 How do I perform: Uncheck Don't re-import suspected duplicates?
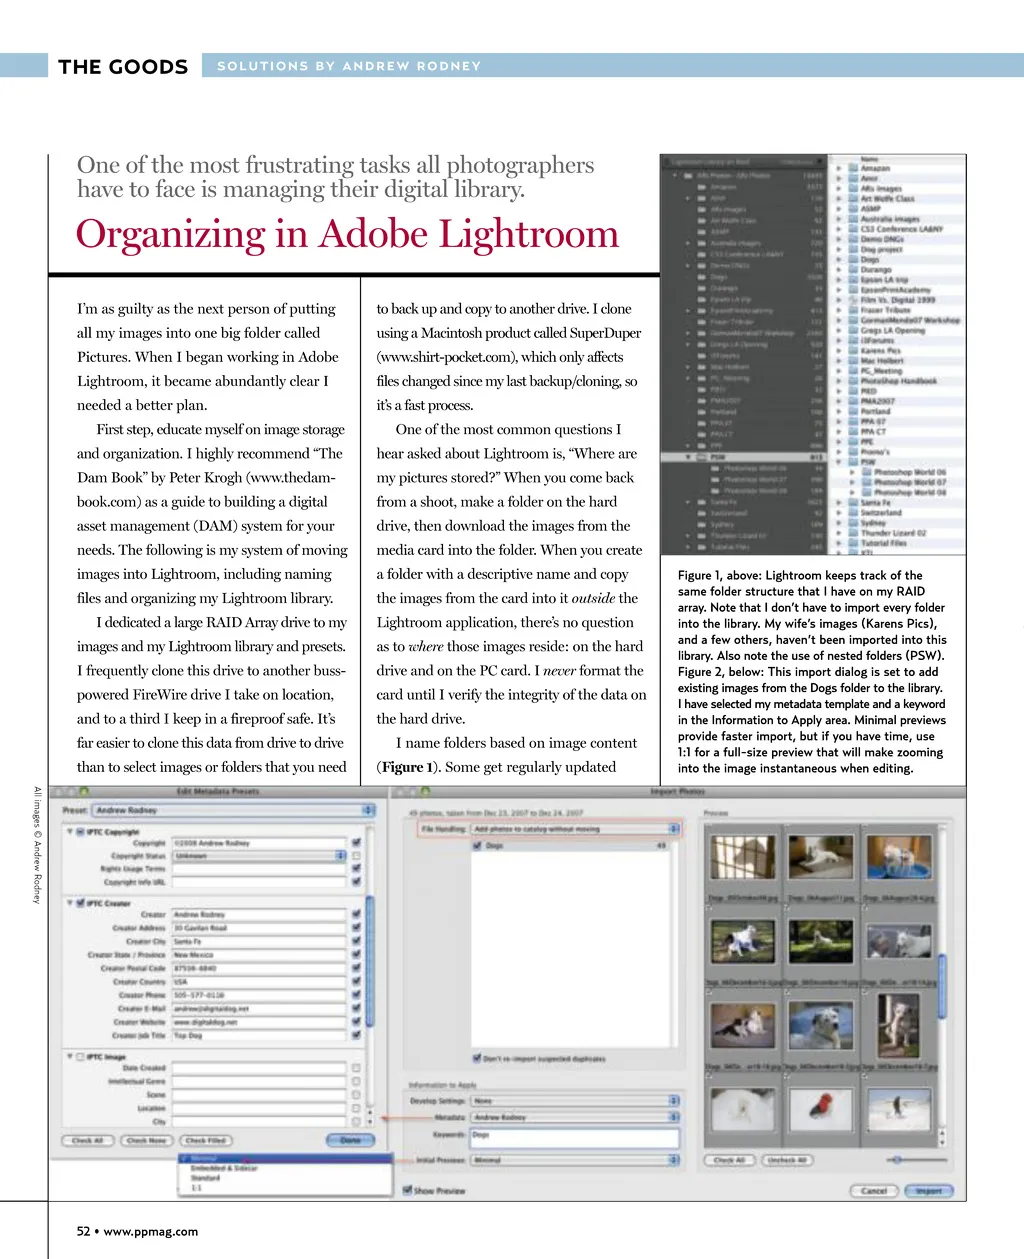coord(477,1058)
